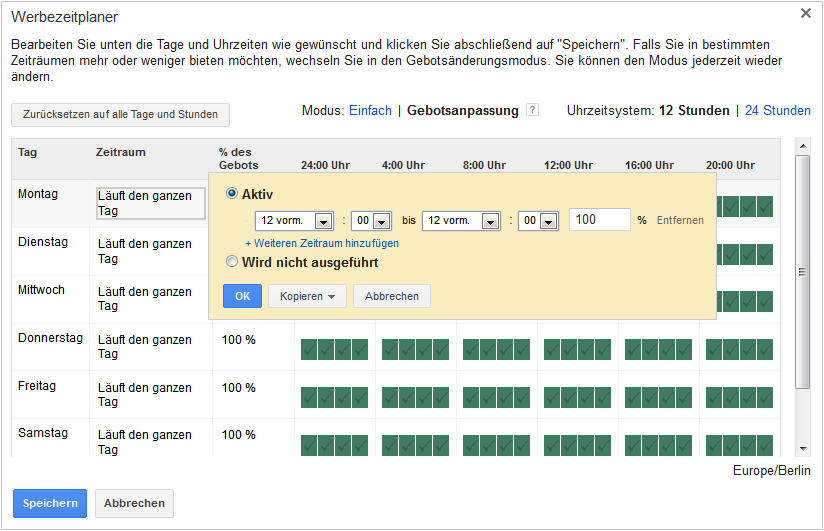
Task: Toggle first green checkmark cell in Donnerstag row
Action: 309,349
